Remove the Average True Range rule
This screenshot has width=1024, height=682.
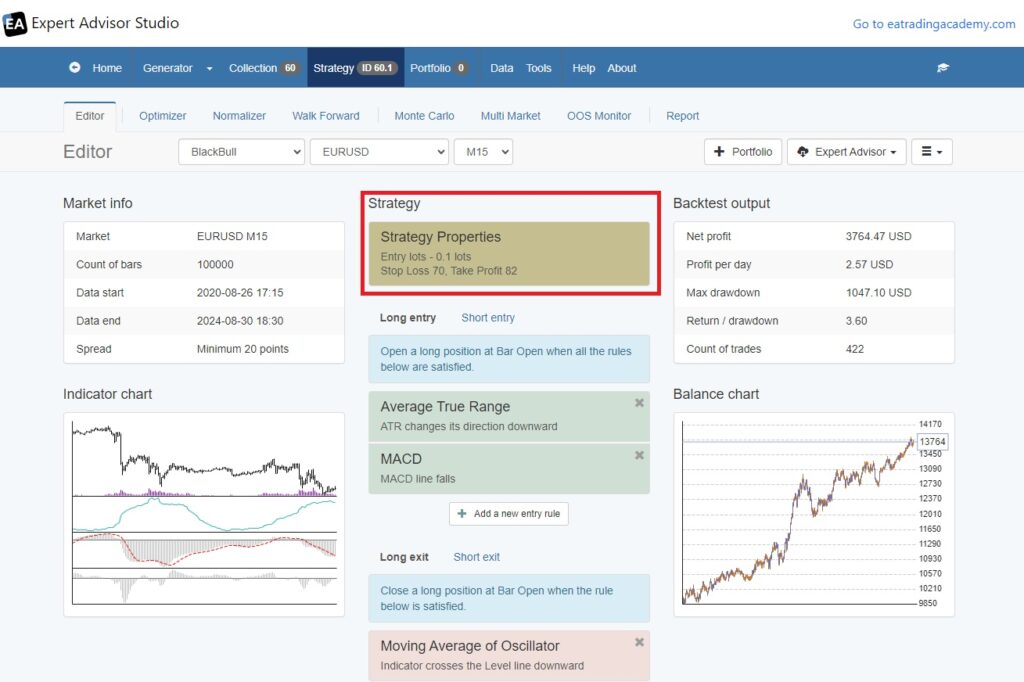(x=639, y=403)
